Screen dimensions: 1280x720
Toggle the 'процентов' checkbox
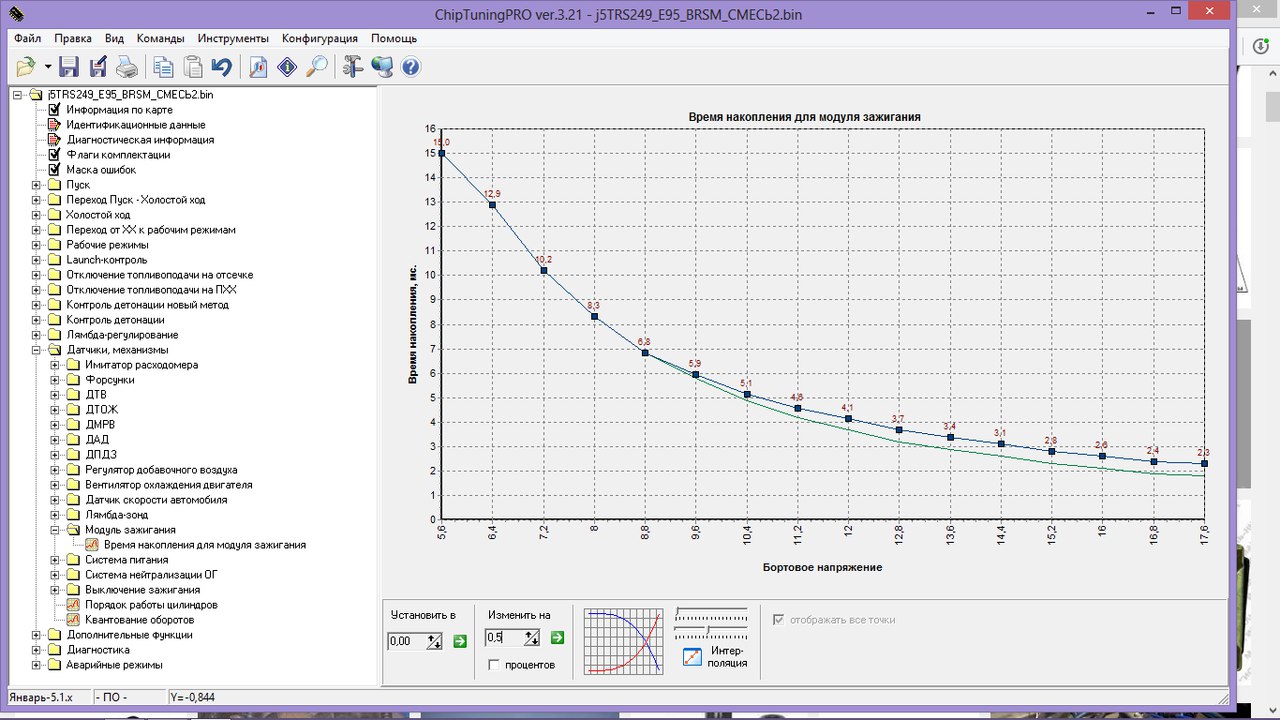pyautogui.click(x=494, y=664)
